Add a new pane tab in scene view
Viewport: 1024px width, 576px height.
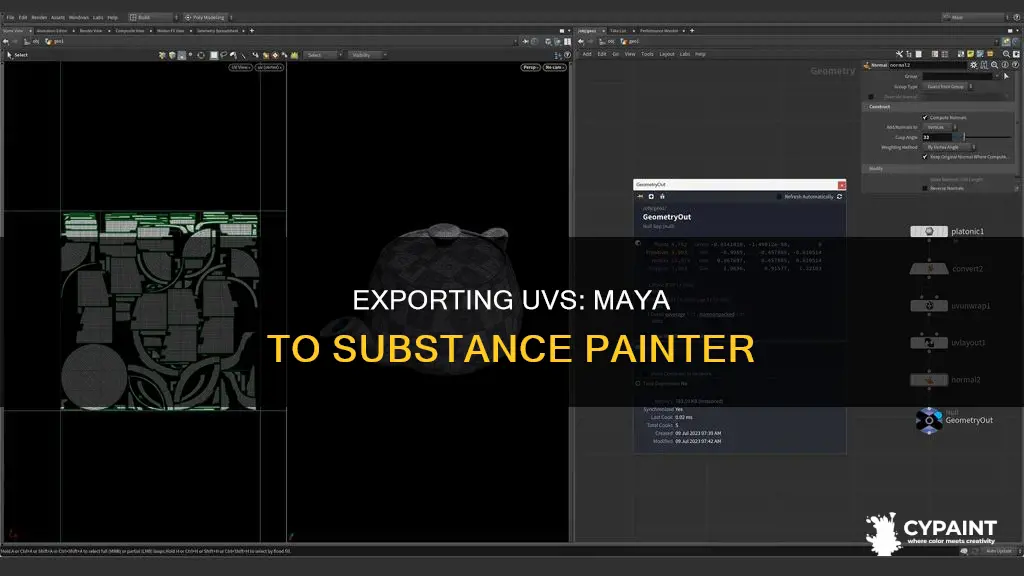(x=252, y=31)
